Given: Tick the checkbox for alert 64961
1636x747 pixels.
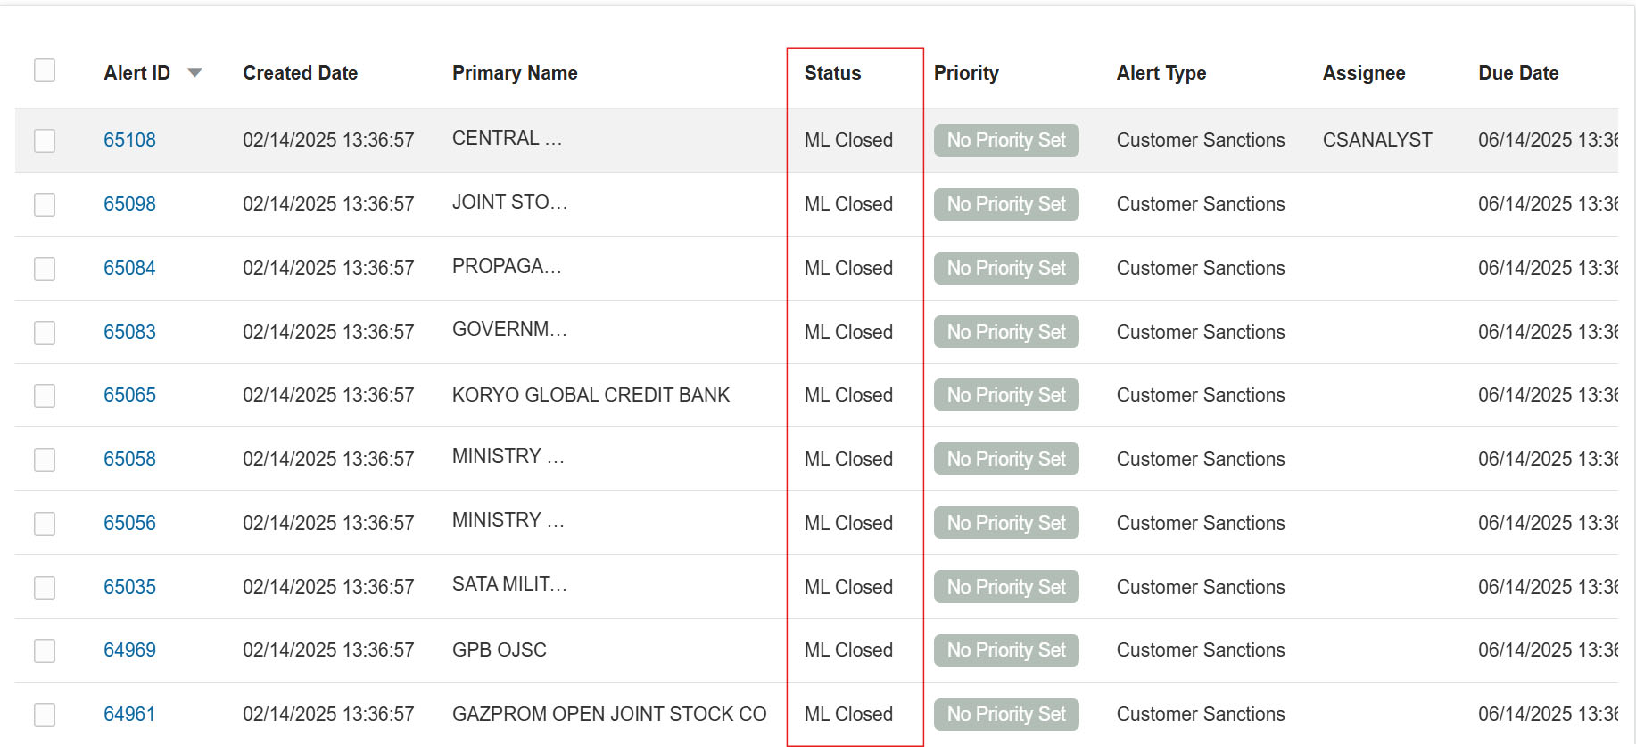Looking at the screenshot, I should (x=45, y=715).
